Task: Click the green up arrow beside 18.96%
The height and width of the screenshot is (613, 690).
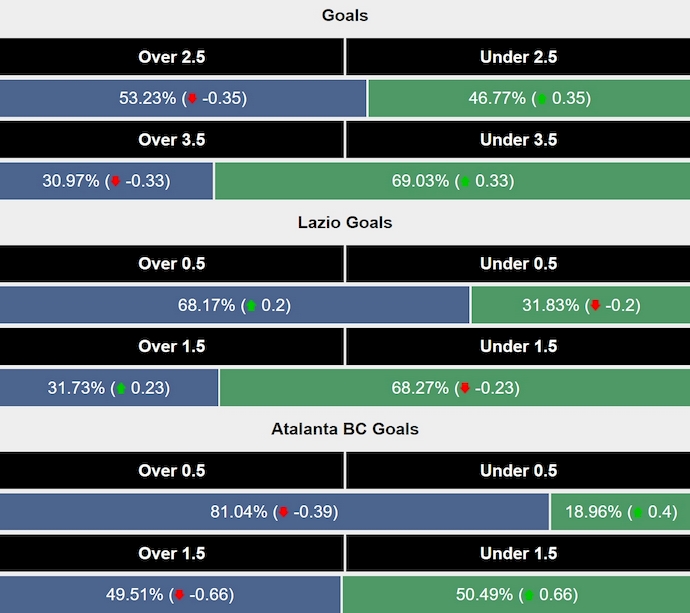Action: click(638, 512)
